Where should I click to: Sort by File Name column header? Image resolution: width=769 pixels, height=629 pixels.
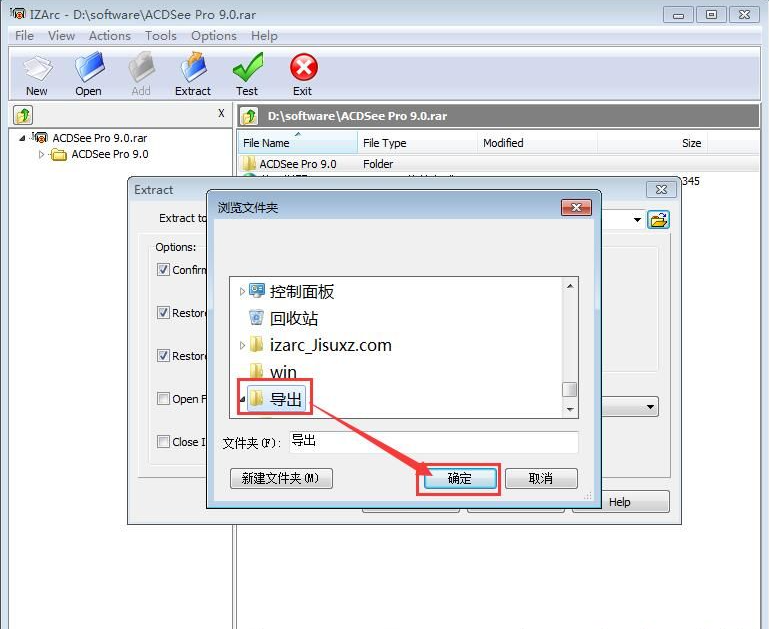(297, 143)
